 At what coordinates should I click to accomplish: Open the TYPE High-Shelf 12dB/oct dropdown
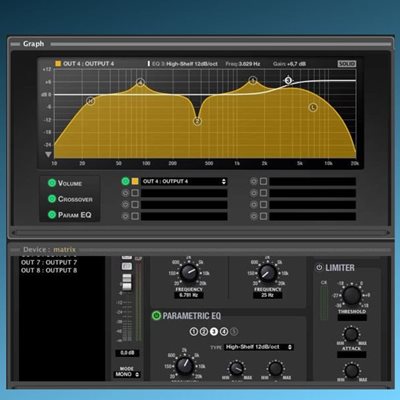point(259,347)
